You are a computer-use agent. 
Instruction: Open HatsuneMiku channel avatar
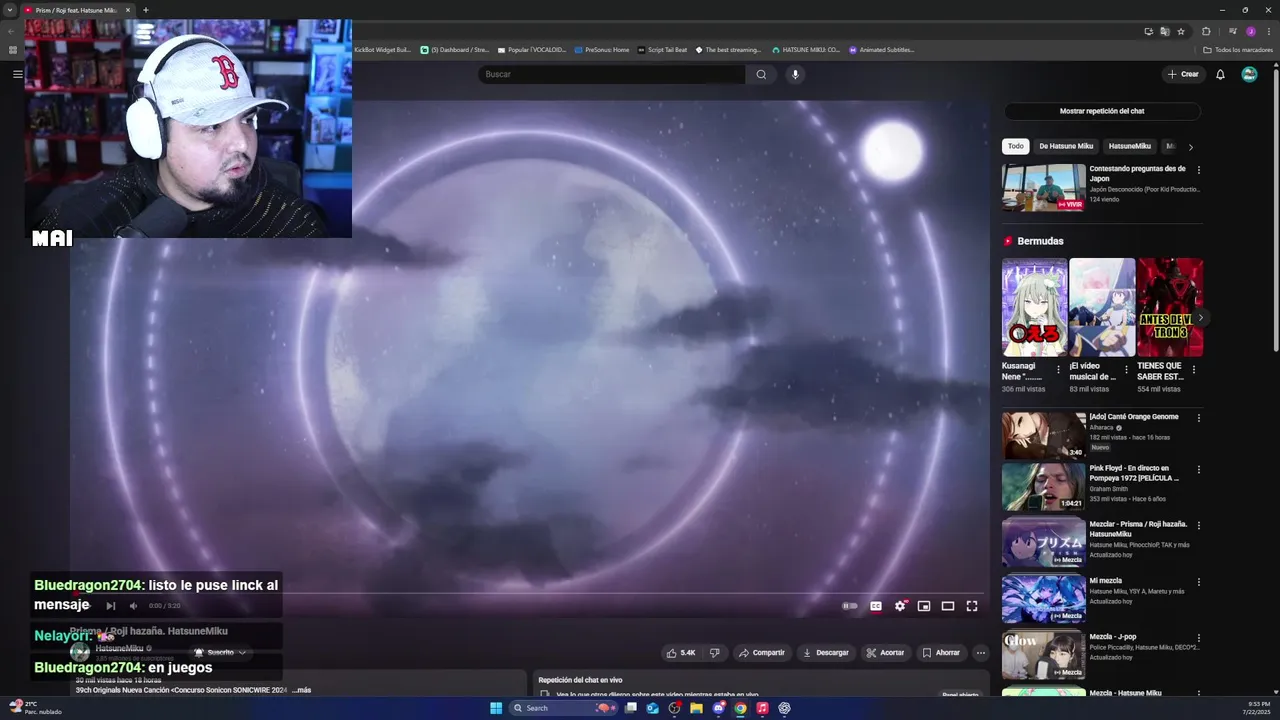click(x=80, y=652)
